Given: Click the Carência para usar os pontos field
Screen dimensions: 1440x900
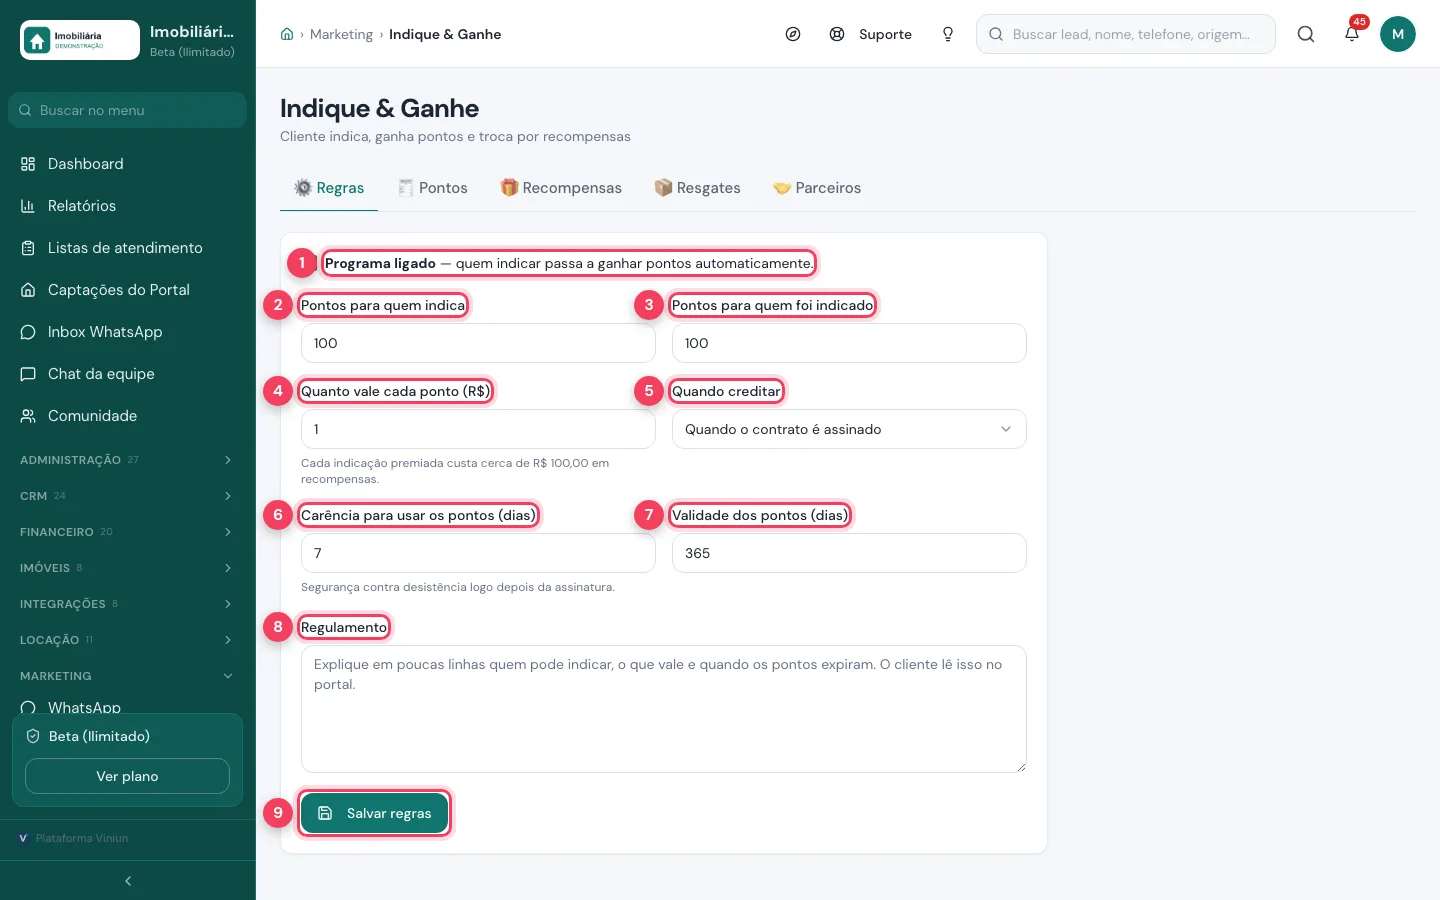Looking at the screenshot, I should pyautogui.click(x=478, y=553).
